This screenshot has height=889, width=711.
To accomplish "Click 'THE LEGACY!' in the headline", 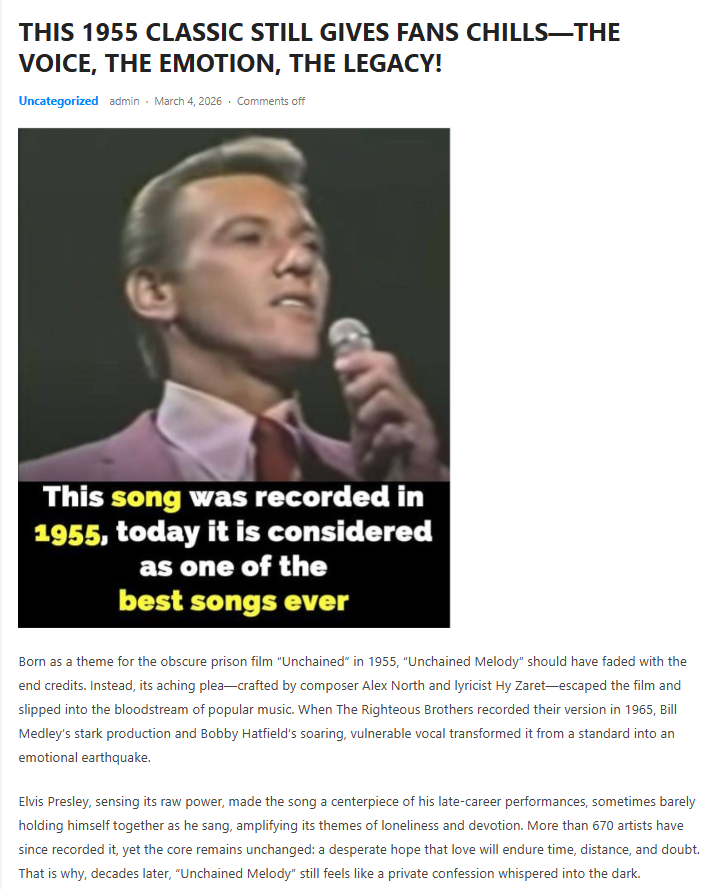I will click(x=366, y=63).
